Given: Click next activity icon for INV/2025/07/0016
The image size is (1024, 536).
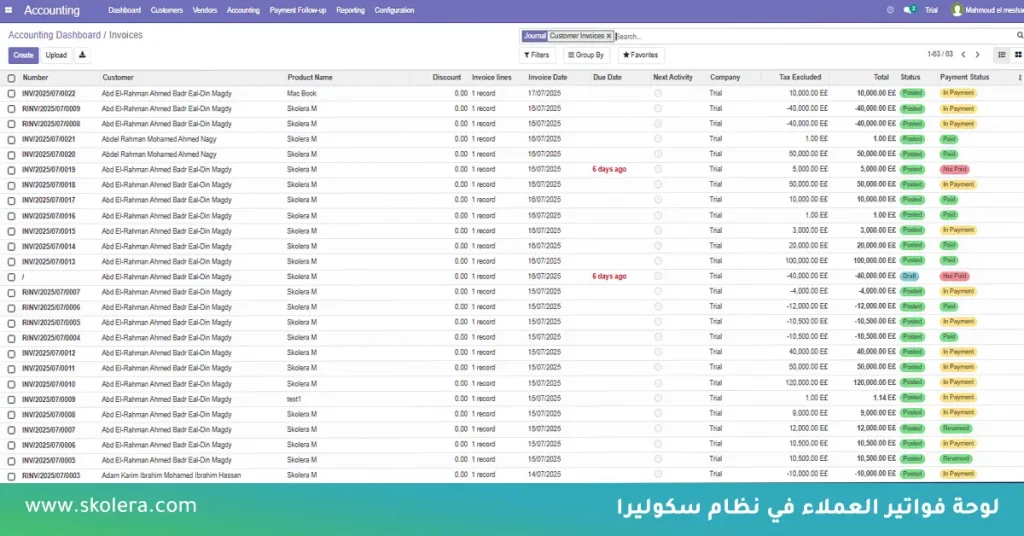Looking at the screenshot, I should [x=658, y=215].
